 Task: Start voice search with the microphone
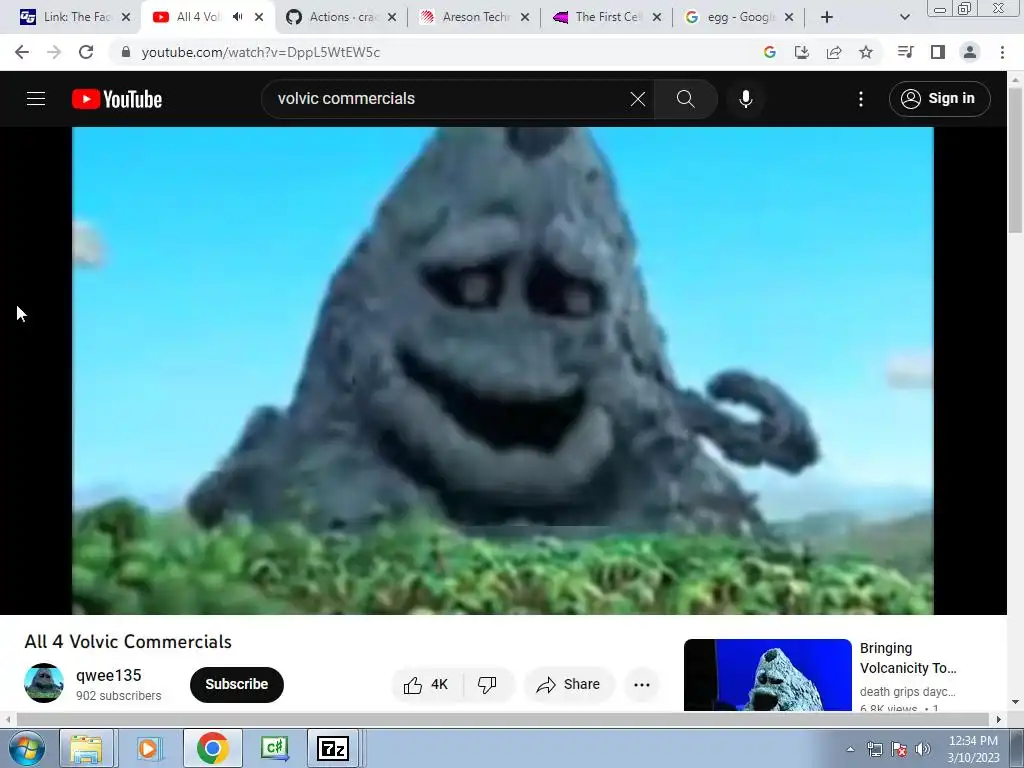(x=745, y=99)
